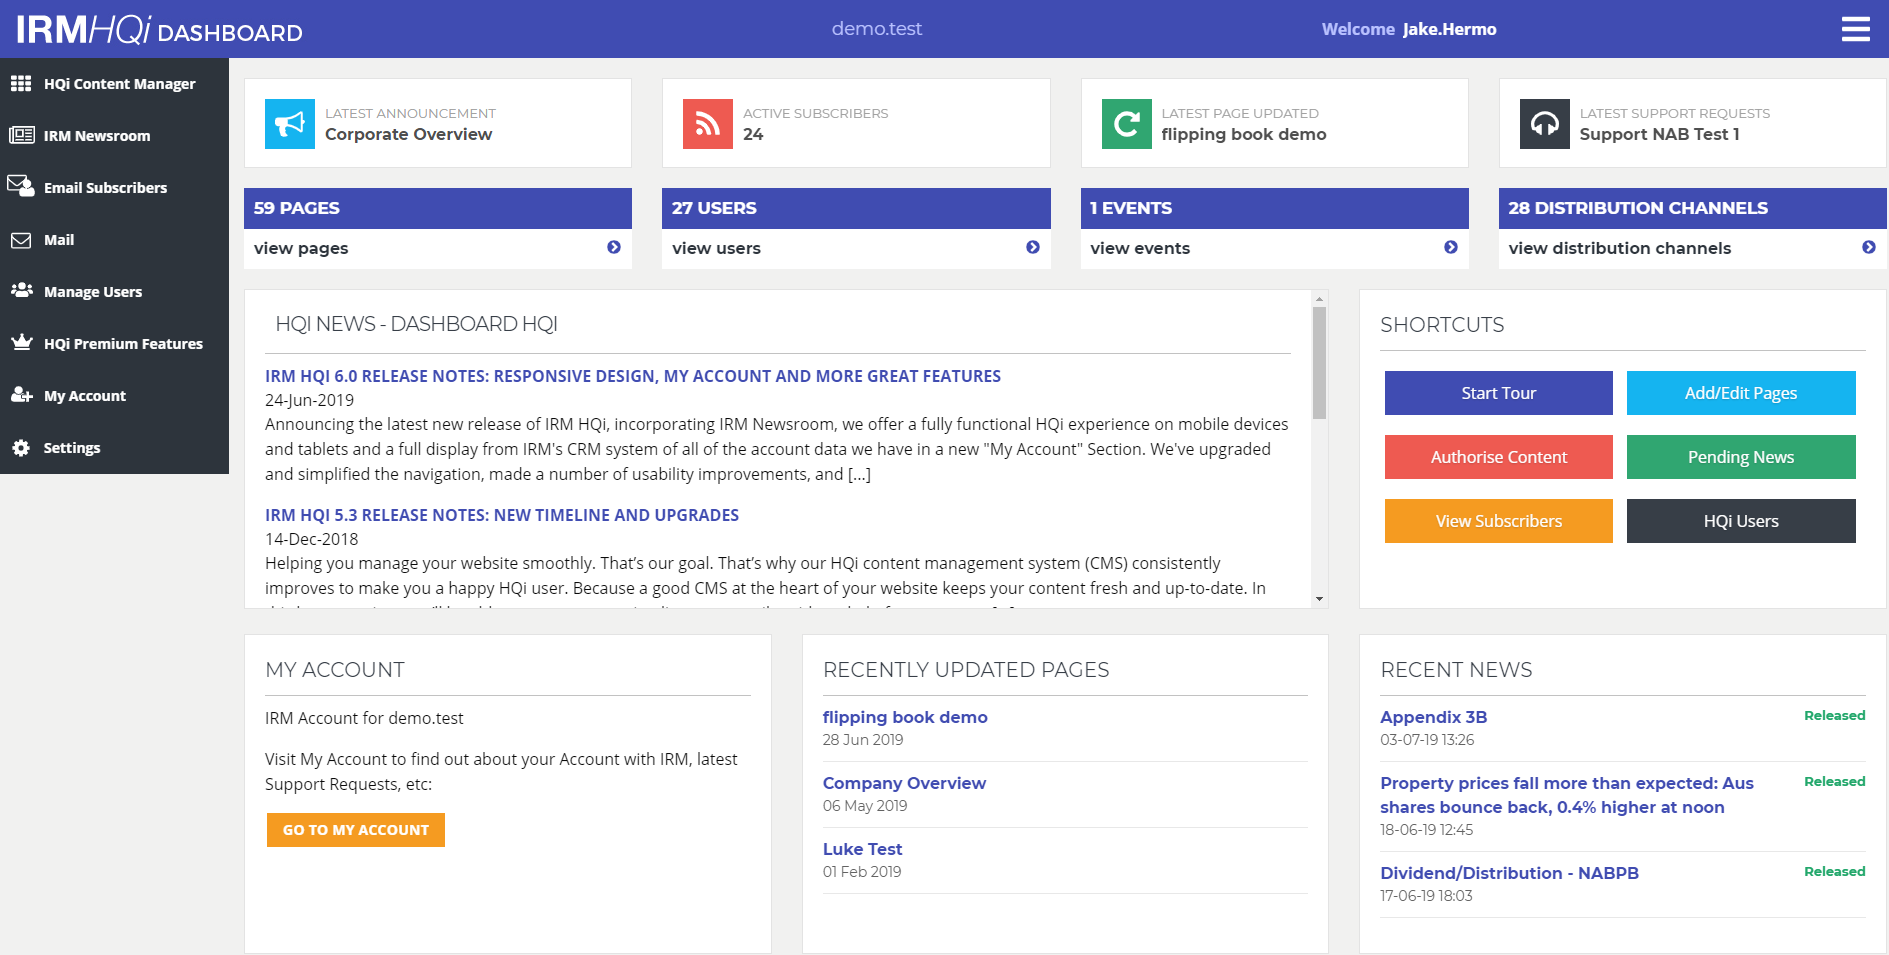Open the Appendix 3B news item

pos(1433,717)
